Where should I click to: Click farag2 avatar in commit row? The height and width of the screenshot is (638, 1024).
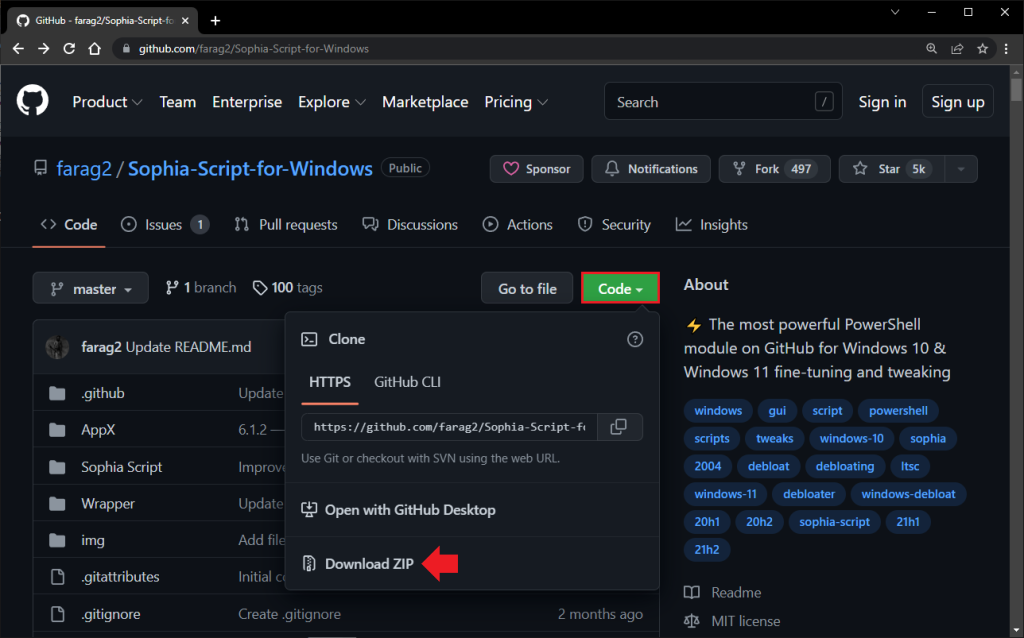tap(57, 347)
